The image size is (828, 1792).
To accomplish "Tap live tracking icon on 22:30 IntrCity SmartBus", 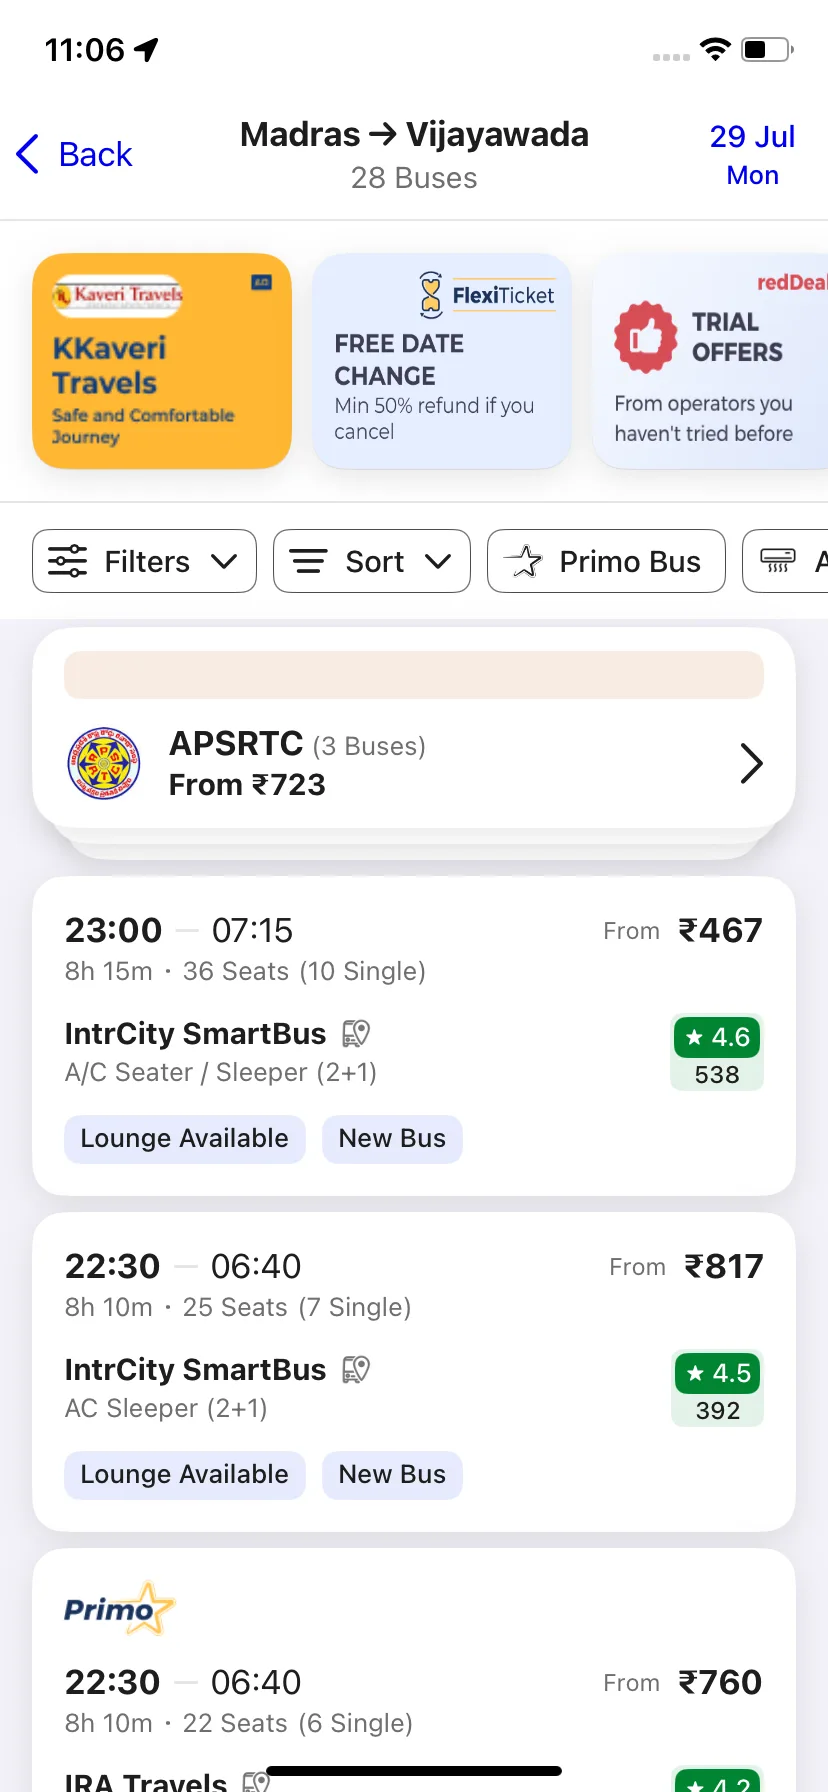I will point(356,1369).
